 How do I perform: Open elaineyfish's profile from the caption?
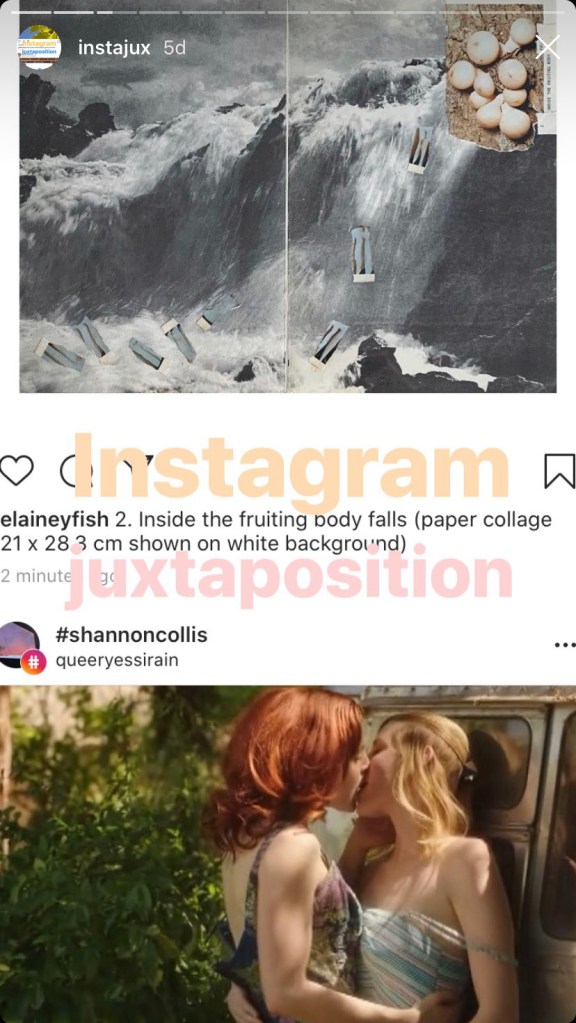tap(55, 520)
